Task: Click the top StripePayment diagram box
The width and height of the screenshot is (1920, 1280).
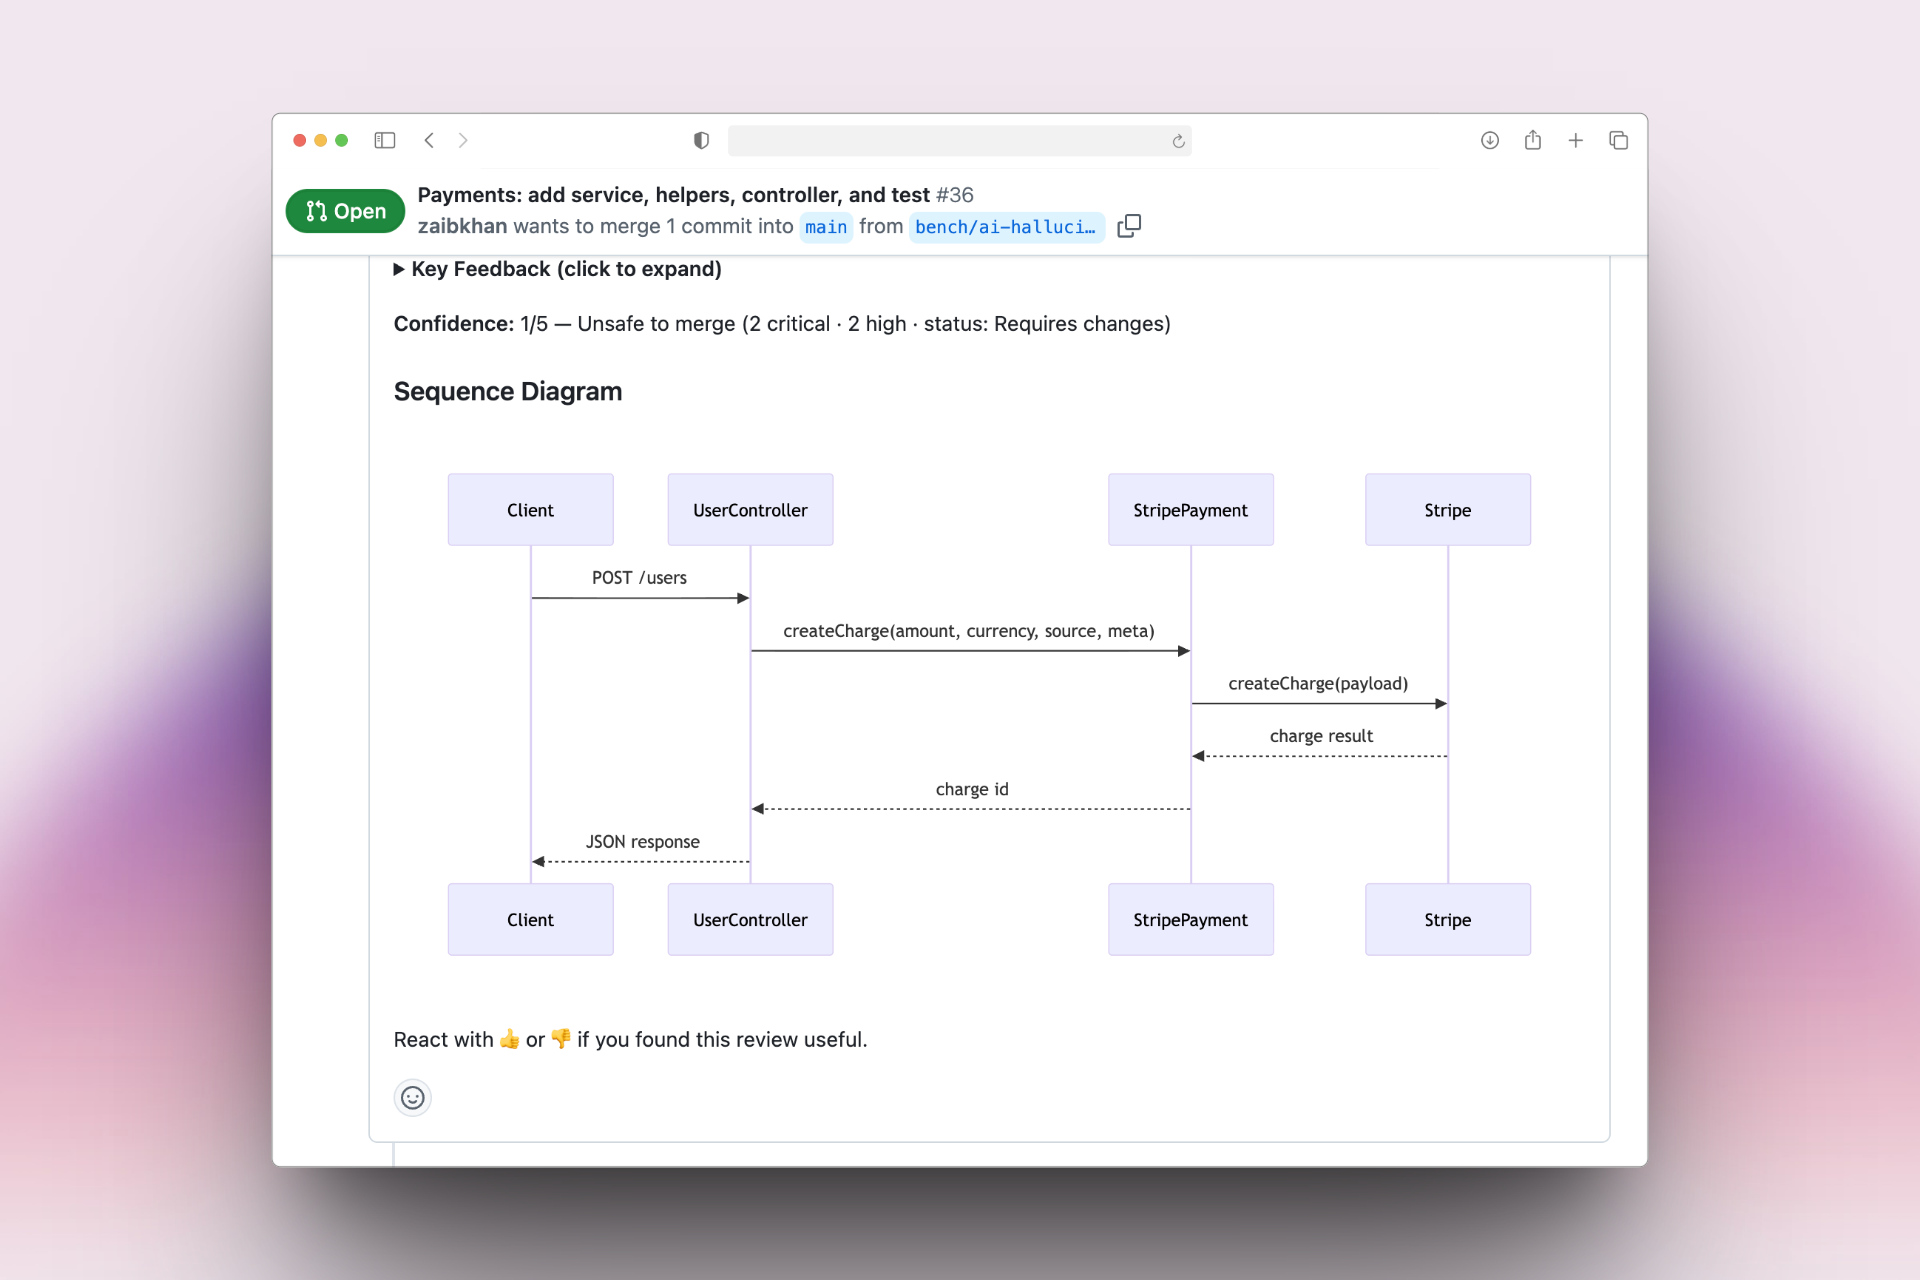Action: point(1190,510)
